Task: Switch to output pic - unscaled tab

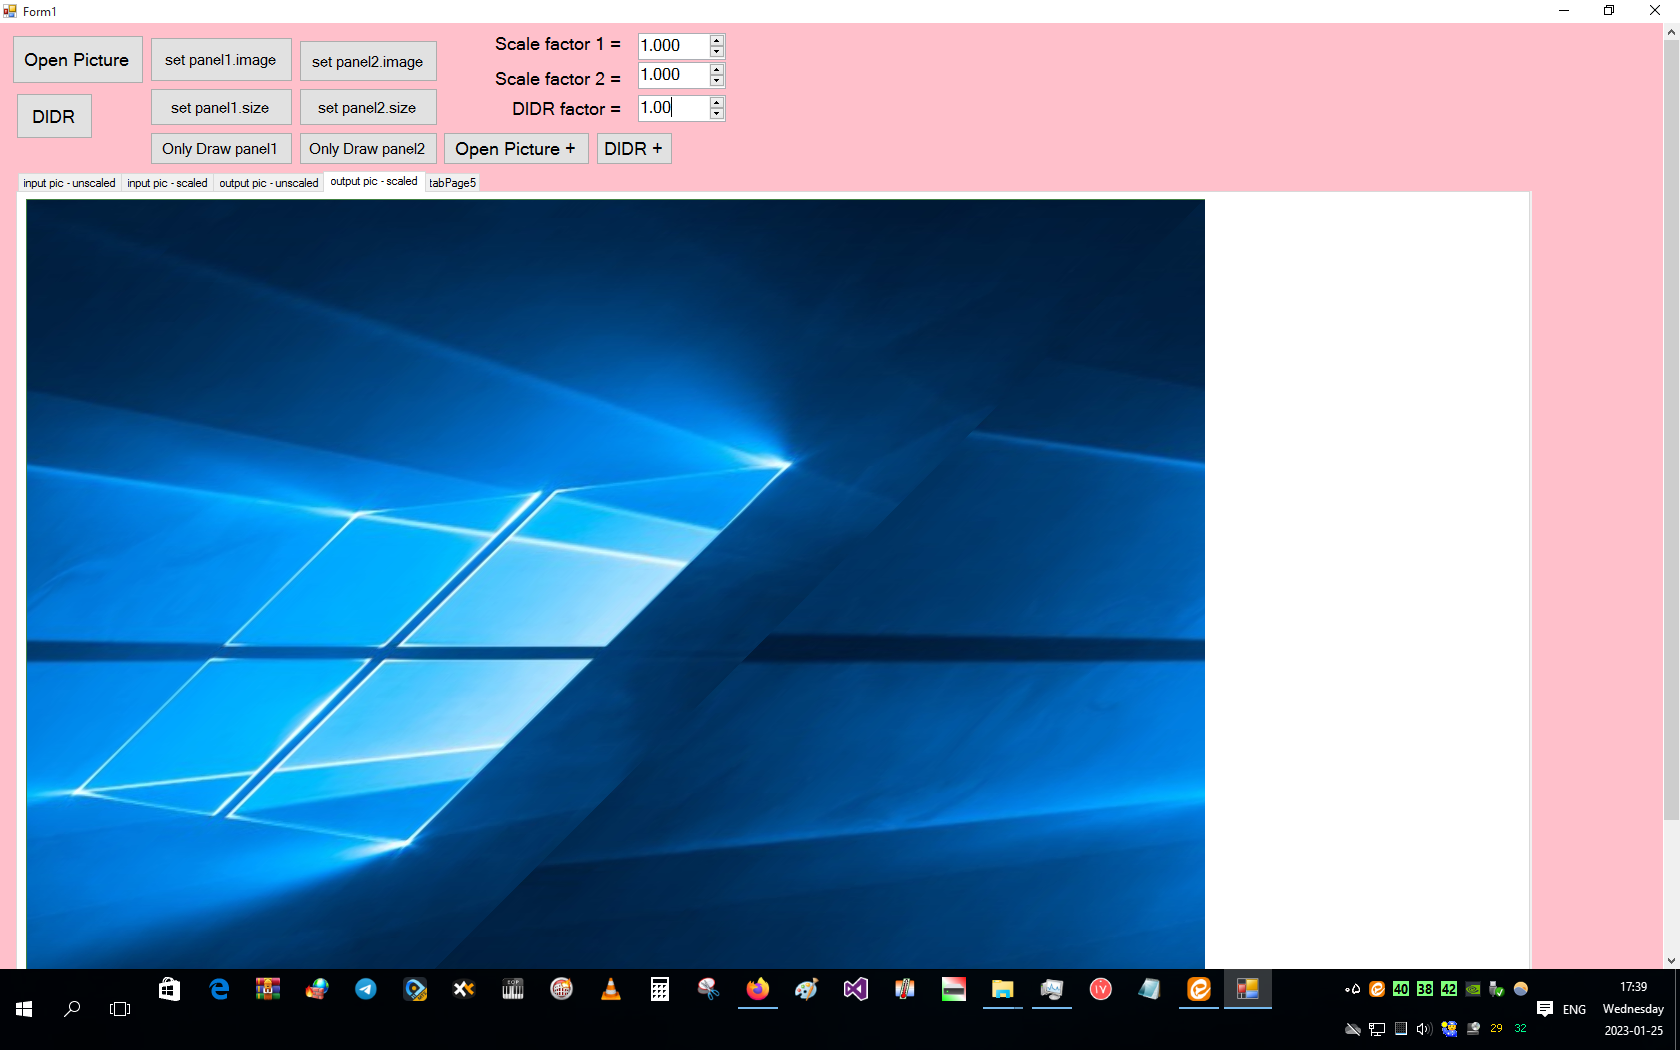Action: pyautogui.click(x=269, y=183)
